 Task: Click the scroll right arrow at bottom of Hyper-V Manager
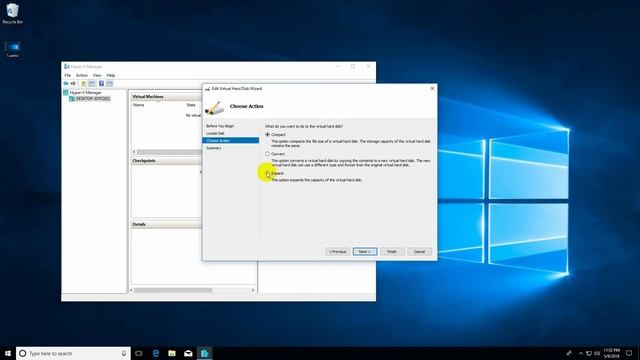pos(253,290)
